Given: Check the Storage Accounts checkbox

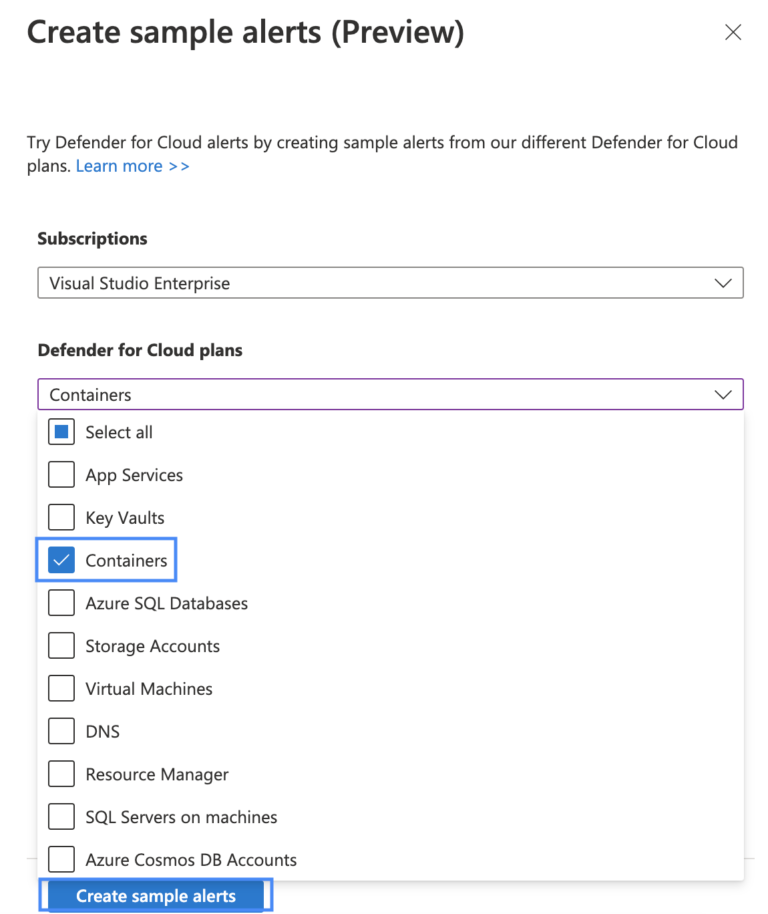Looking at the screenshot, I should click(61, 645).
